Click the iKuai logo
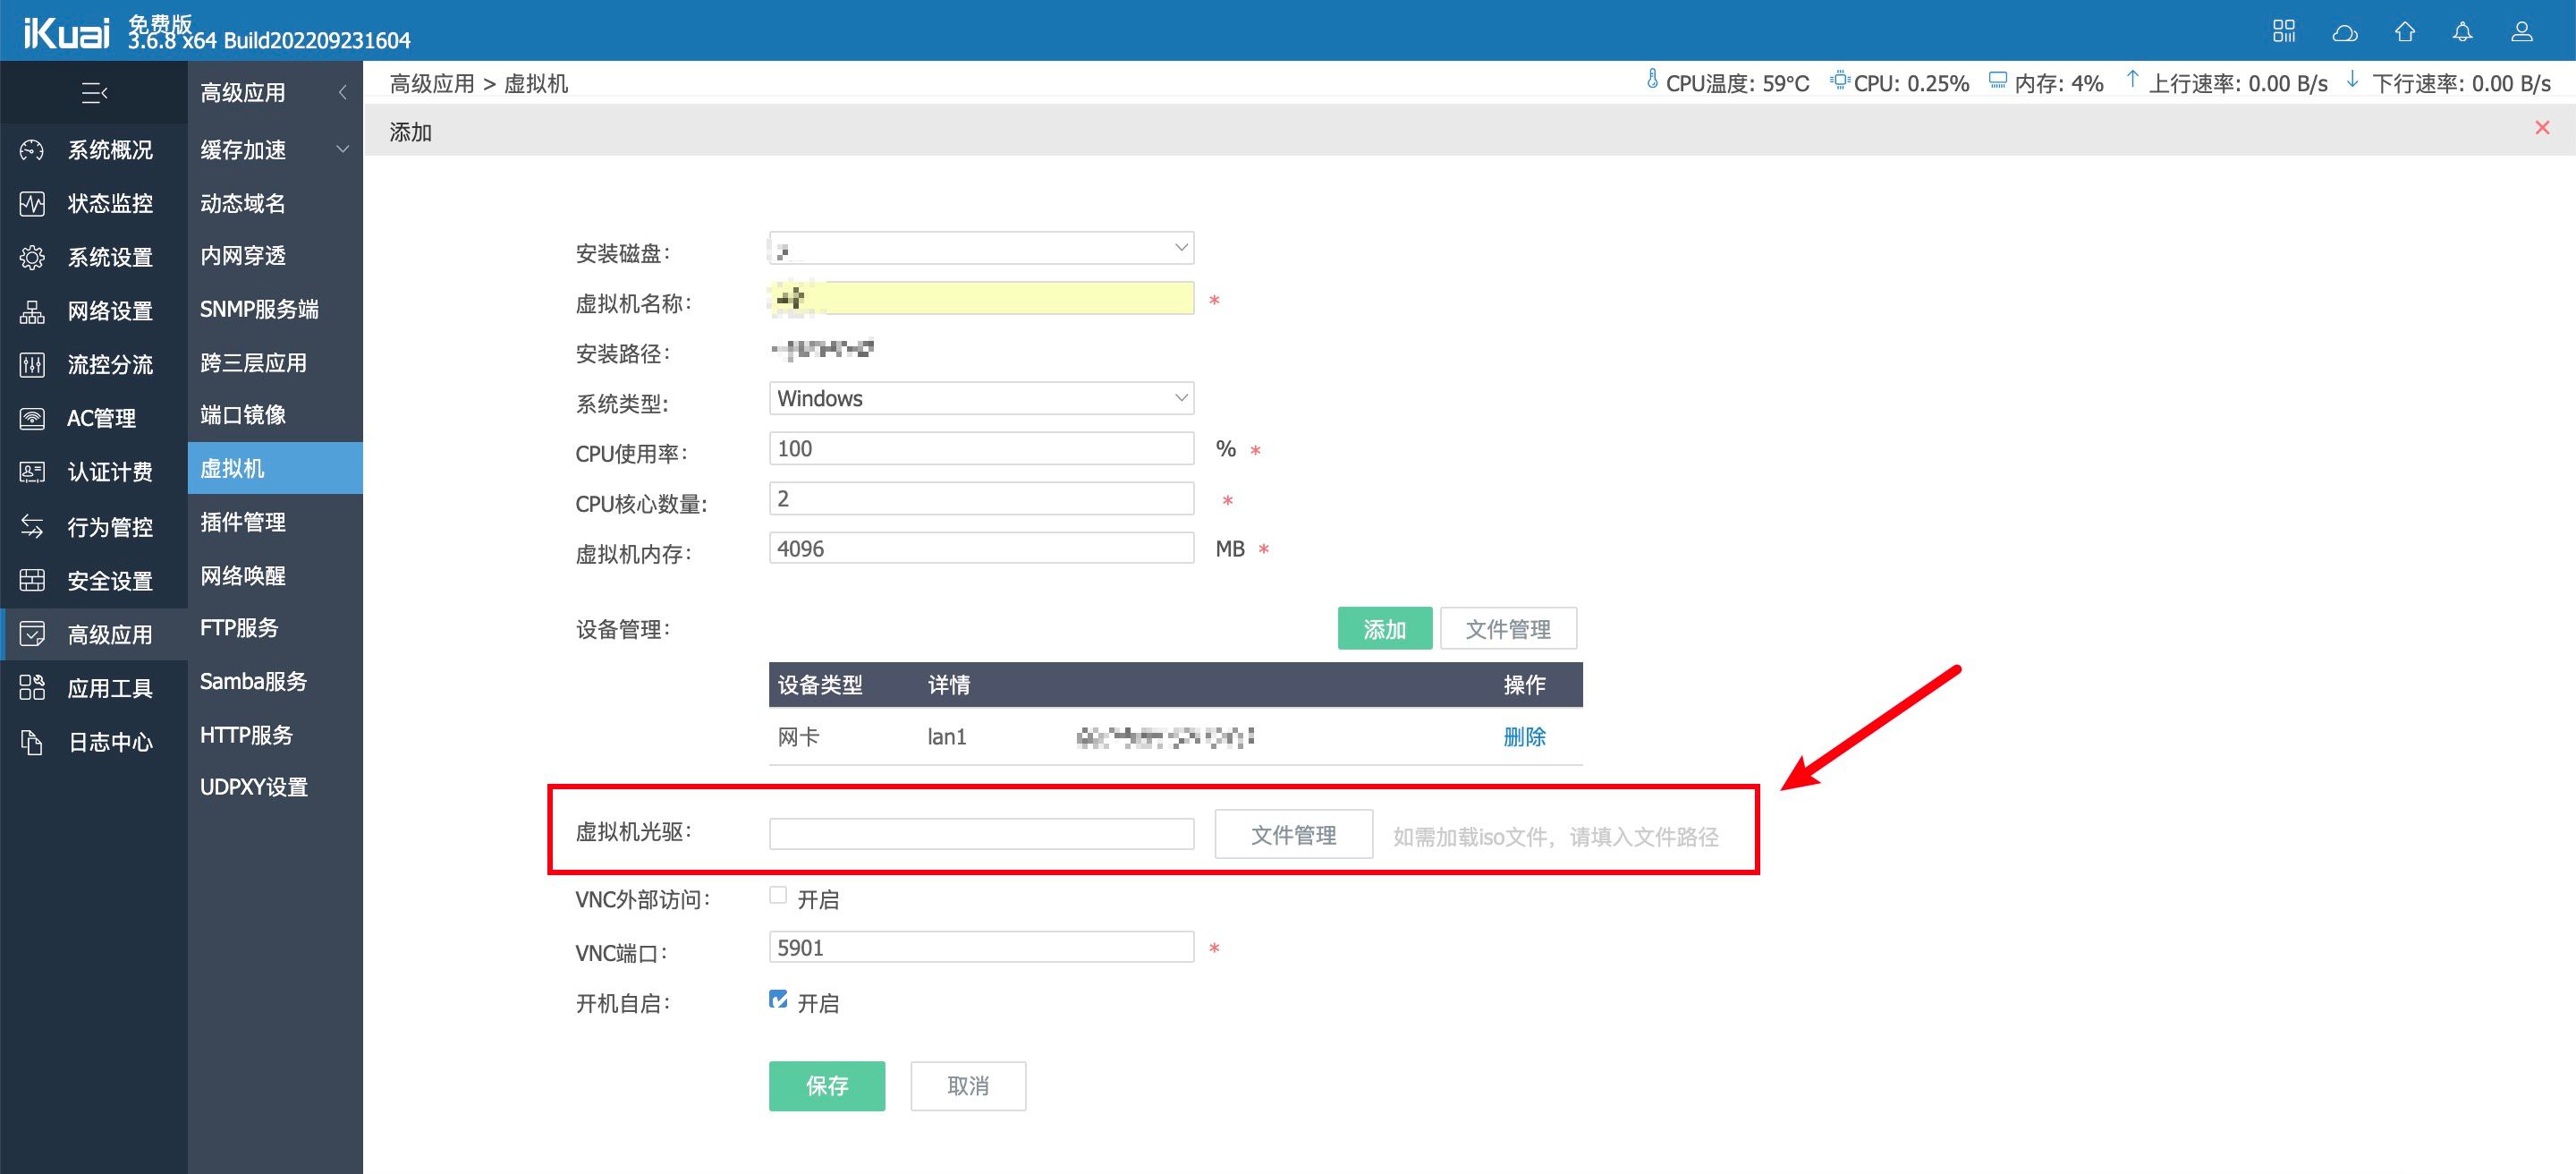 click(66, 32)
